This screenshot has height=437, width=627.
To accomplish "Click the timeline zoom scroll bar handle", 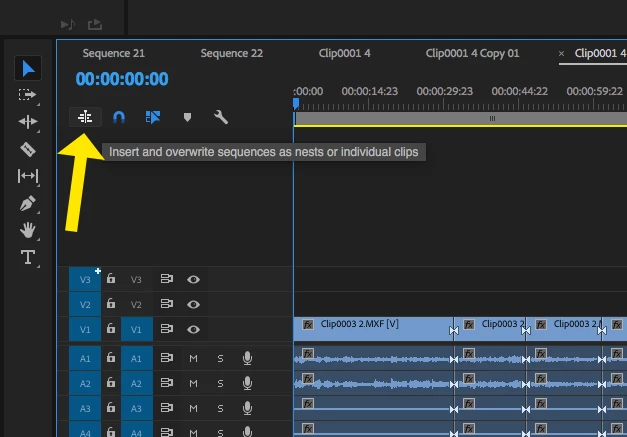I will pyautogui.click(x=492, y=118).
